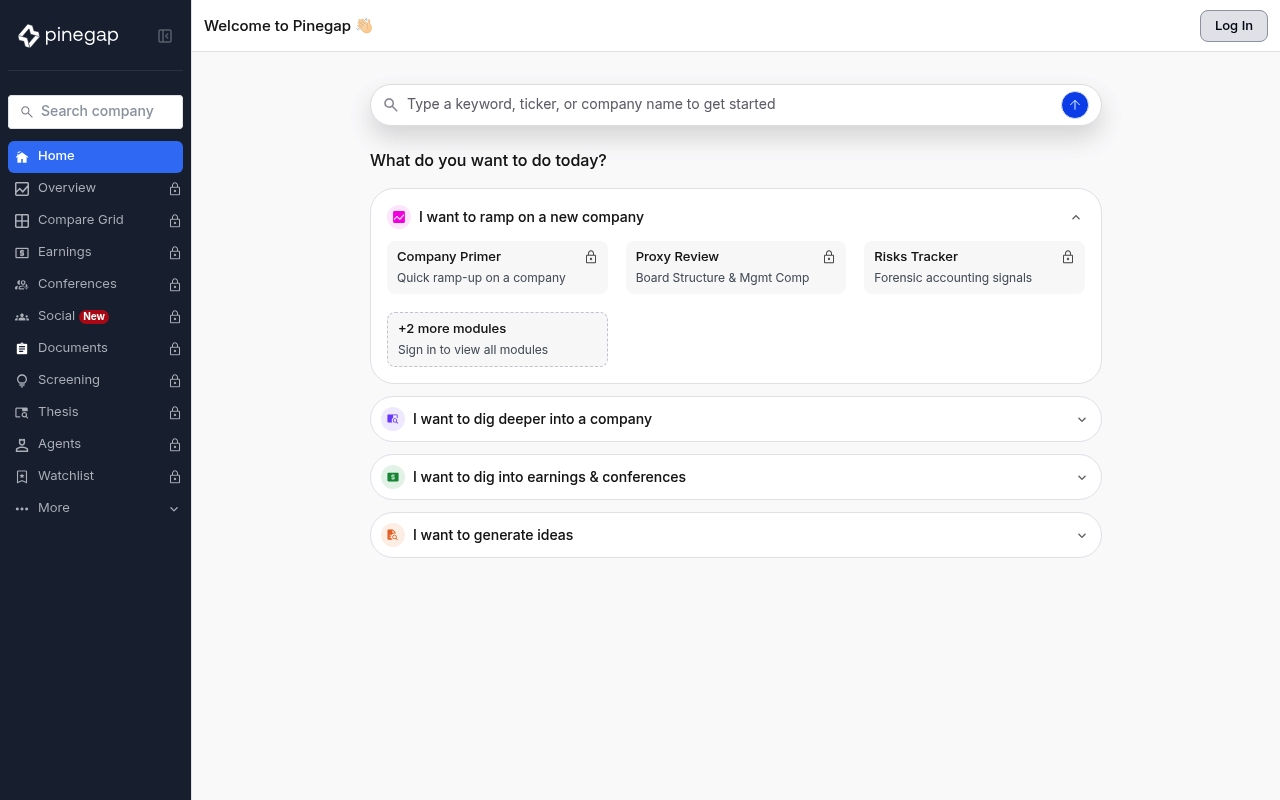Open Thesis in the sidebar
This screenshot has height=800, width=1280.
pos(95,413)
